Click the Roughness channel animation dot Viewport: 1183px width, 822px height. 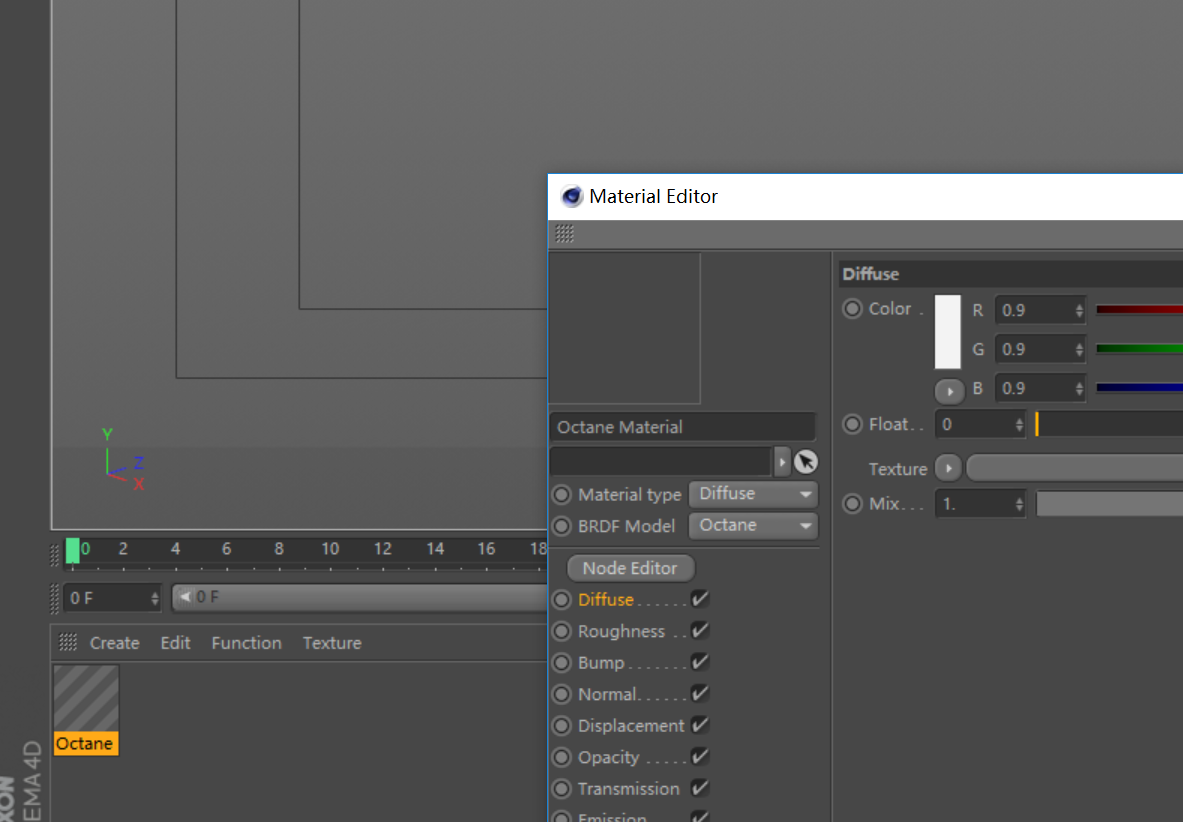(561, 631)
